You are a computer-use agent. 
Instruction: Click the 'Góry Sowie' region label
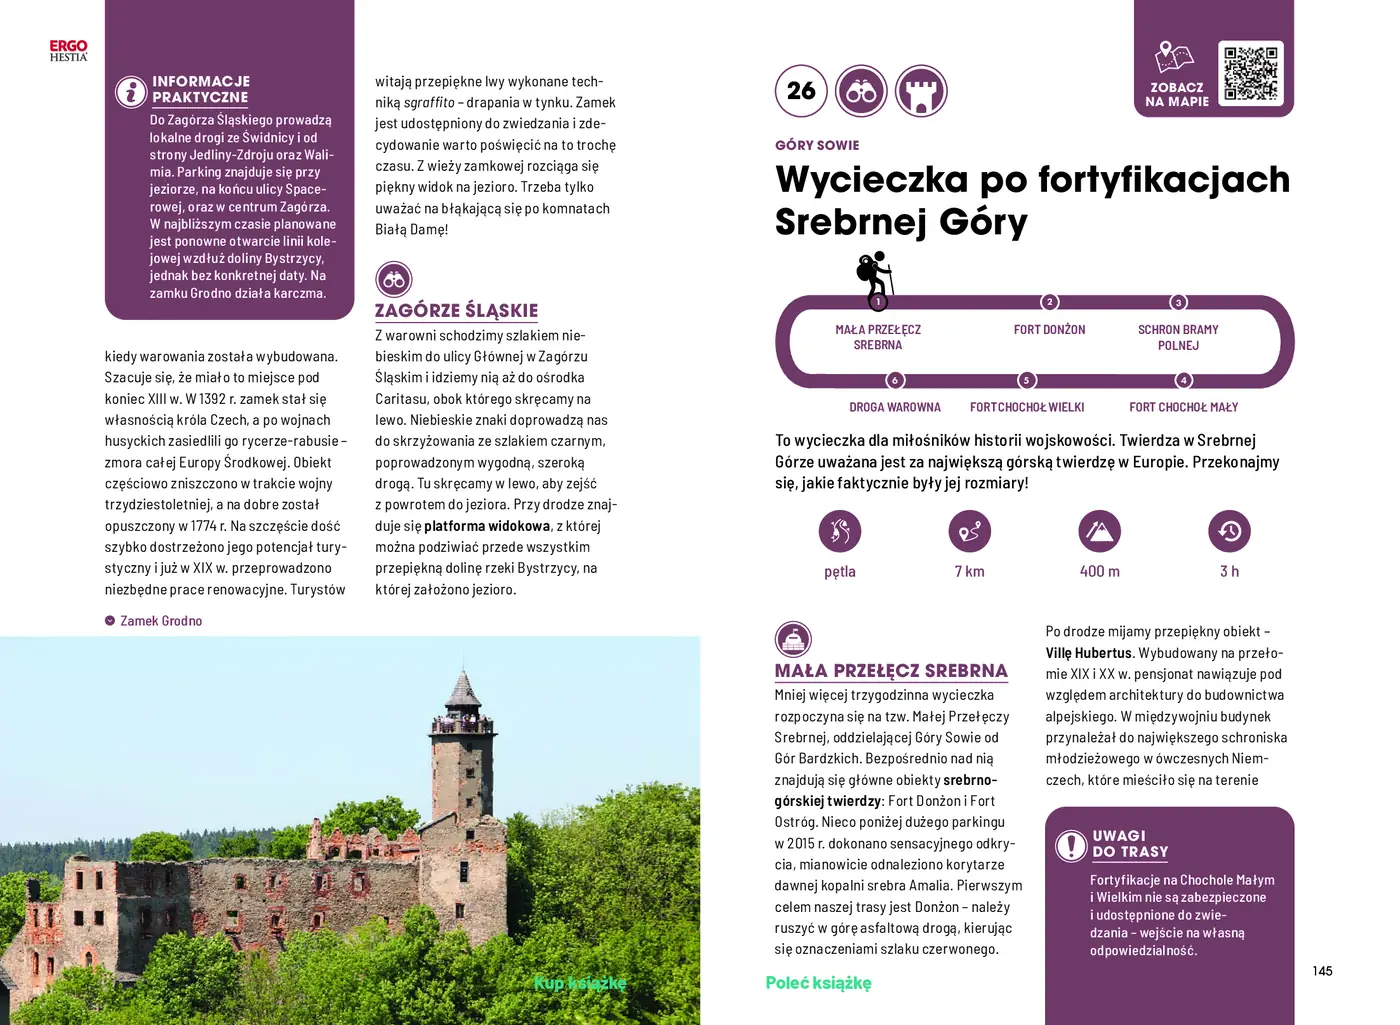pos(817,145)
